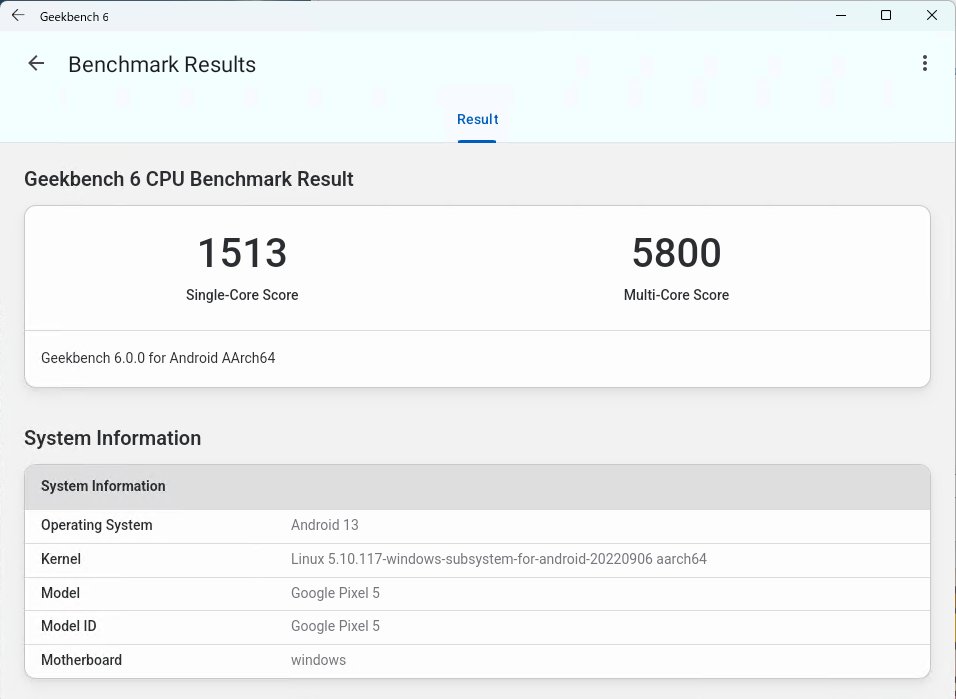Switch to the Result tab
This screenshot has height=699, width=956.
pos(477,120)
